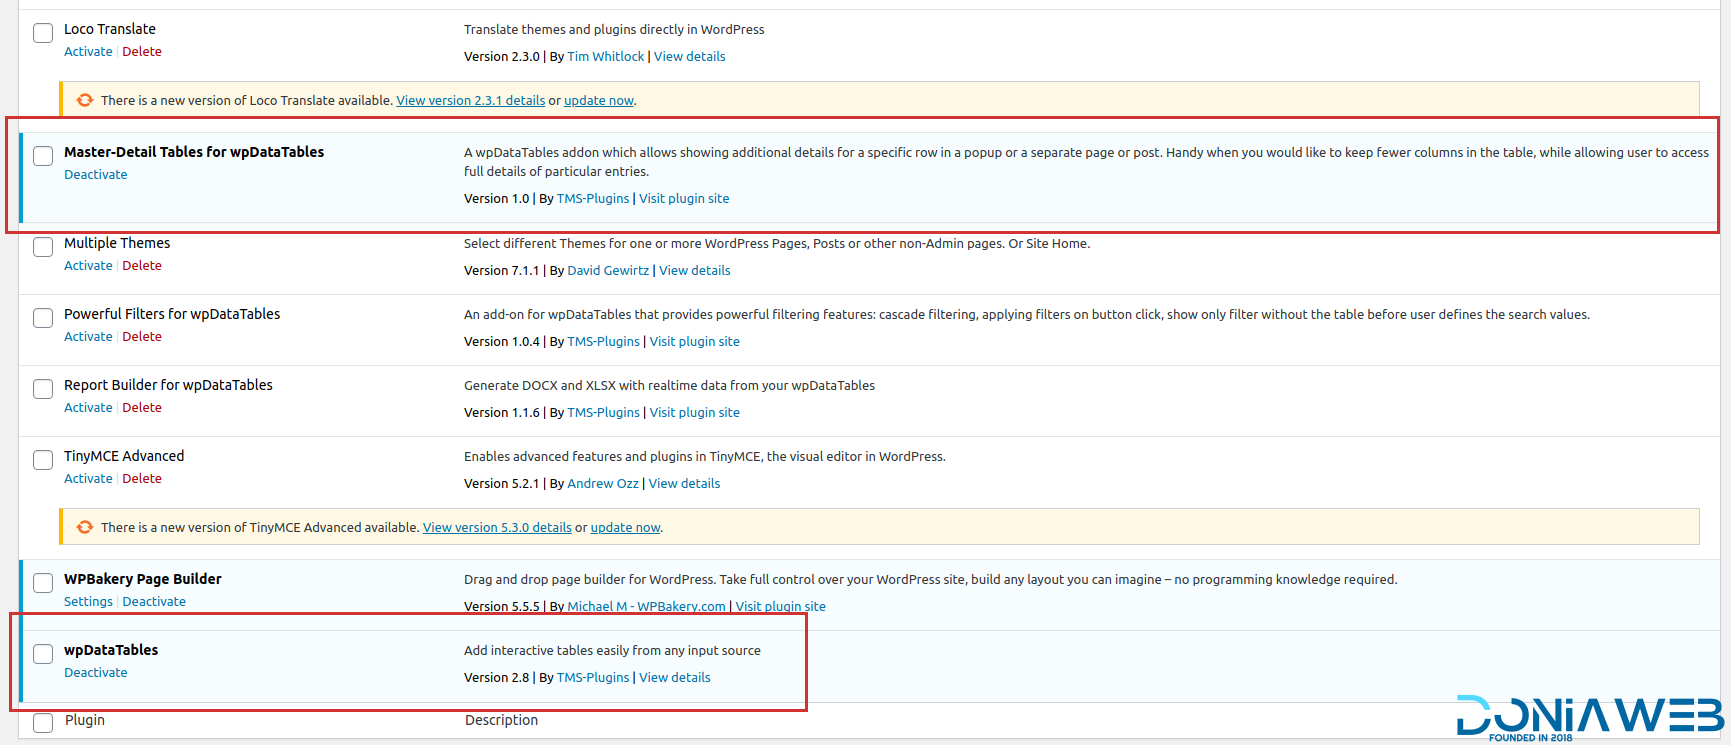Viewport: 1731px width, 745px height.
Task: Click the 'Version 7.1.1' text
Action: [502, 271]
